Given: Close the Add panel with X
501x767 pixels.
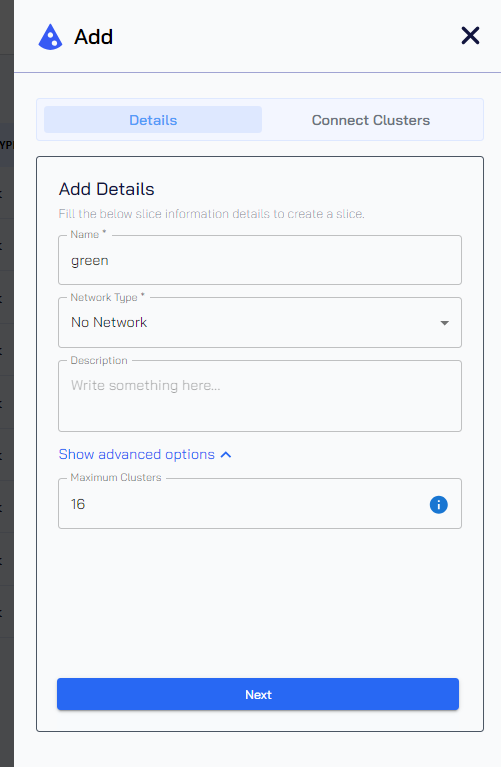Looking at the screenshot, I should 470,35.
